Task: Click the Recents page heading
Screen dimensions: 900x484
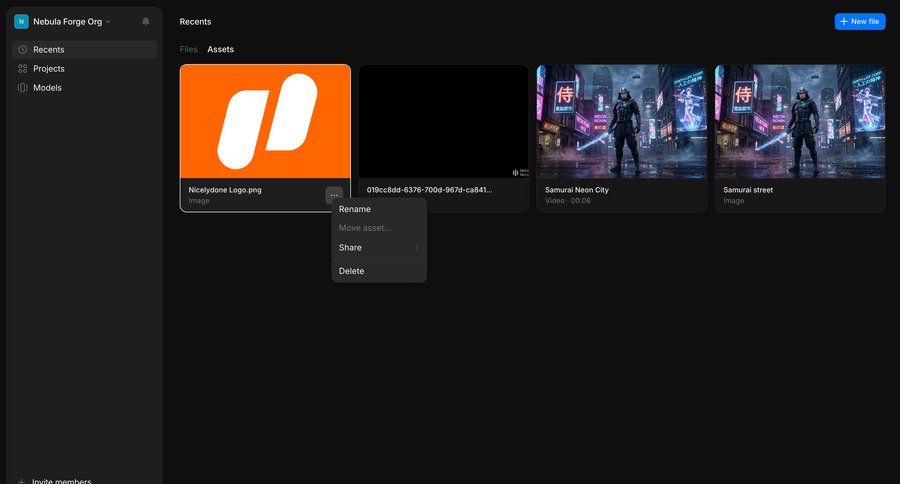Action: coord(195,21)
